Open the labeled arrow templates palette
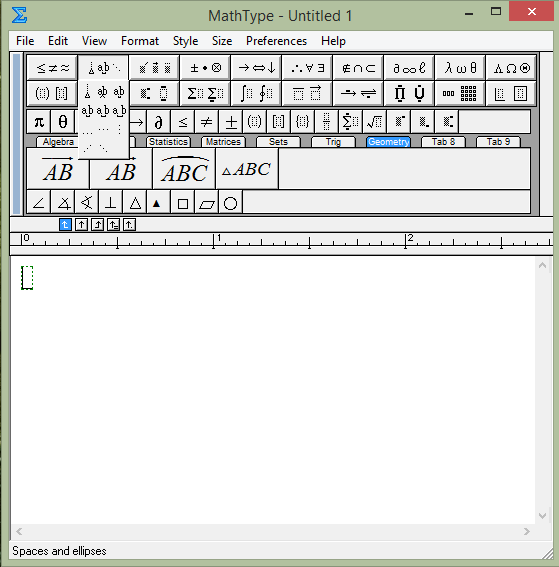The width and height of the screenshot is (559, 567). (x=358, y=93)
